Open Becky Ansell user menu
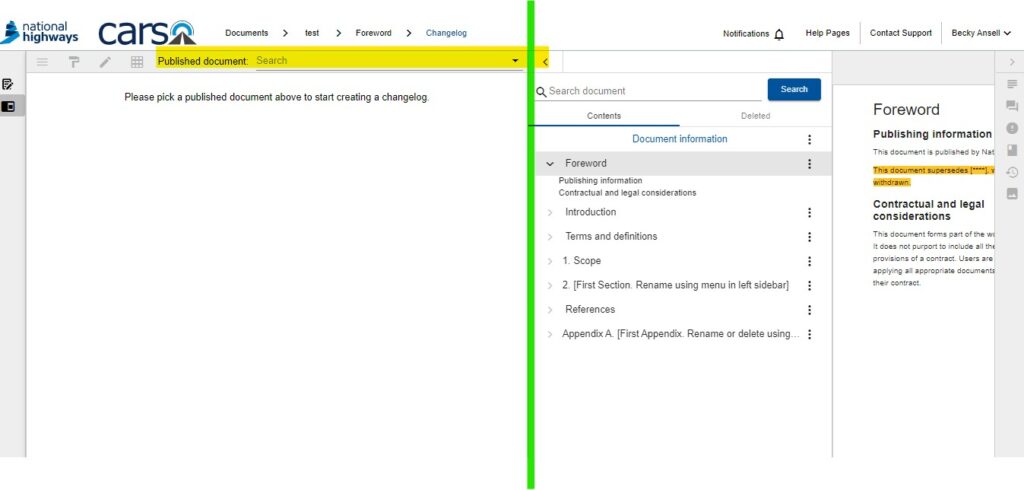This screenshot has width=1024, height=490. coord(980,33)
